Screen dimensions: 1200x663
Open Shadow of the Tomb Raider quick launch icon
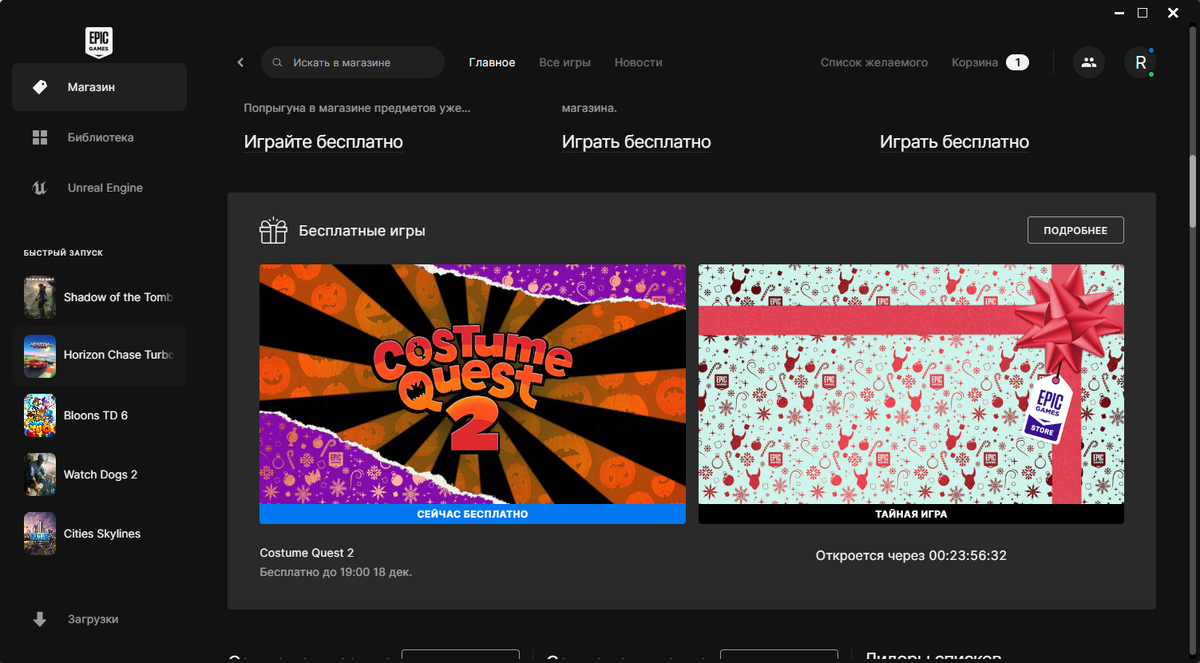point(40,297)
